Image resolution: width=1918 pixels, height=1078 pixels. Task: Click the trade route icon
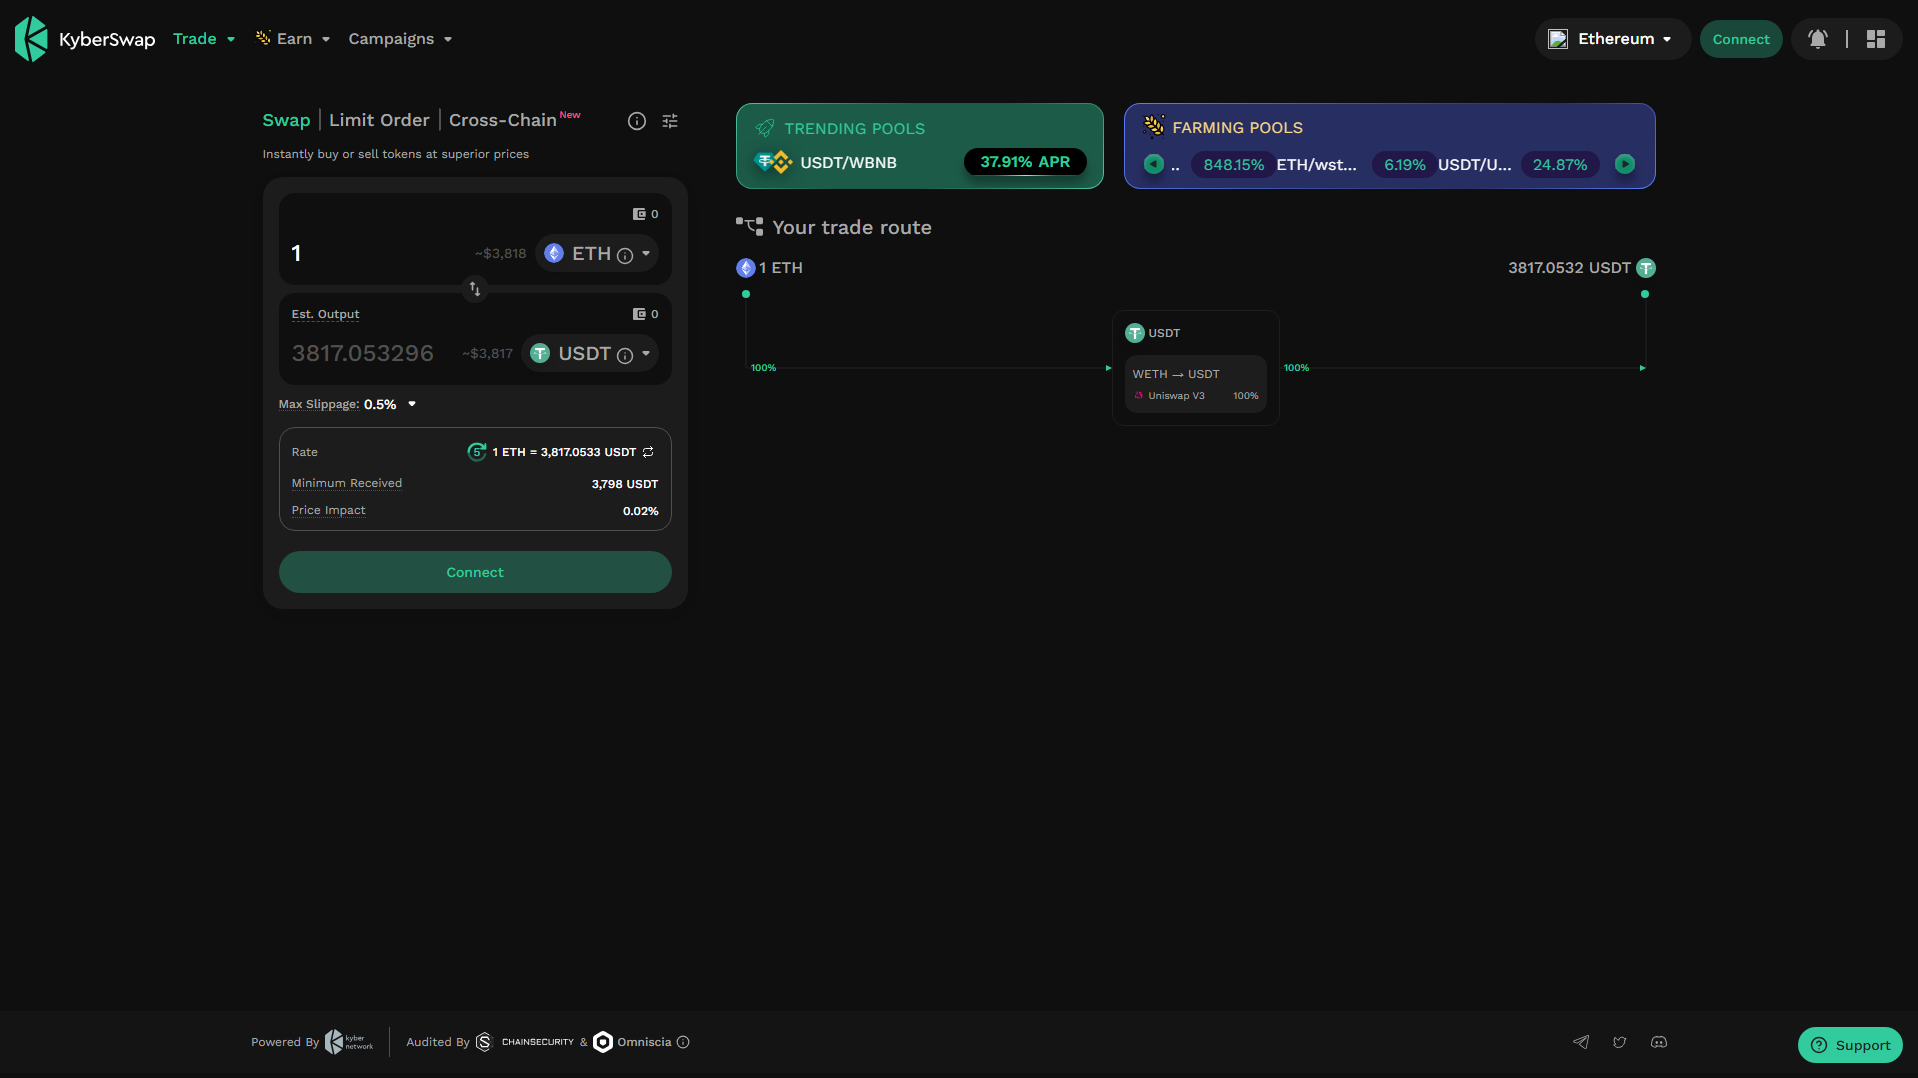[x=749, y=227]
